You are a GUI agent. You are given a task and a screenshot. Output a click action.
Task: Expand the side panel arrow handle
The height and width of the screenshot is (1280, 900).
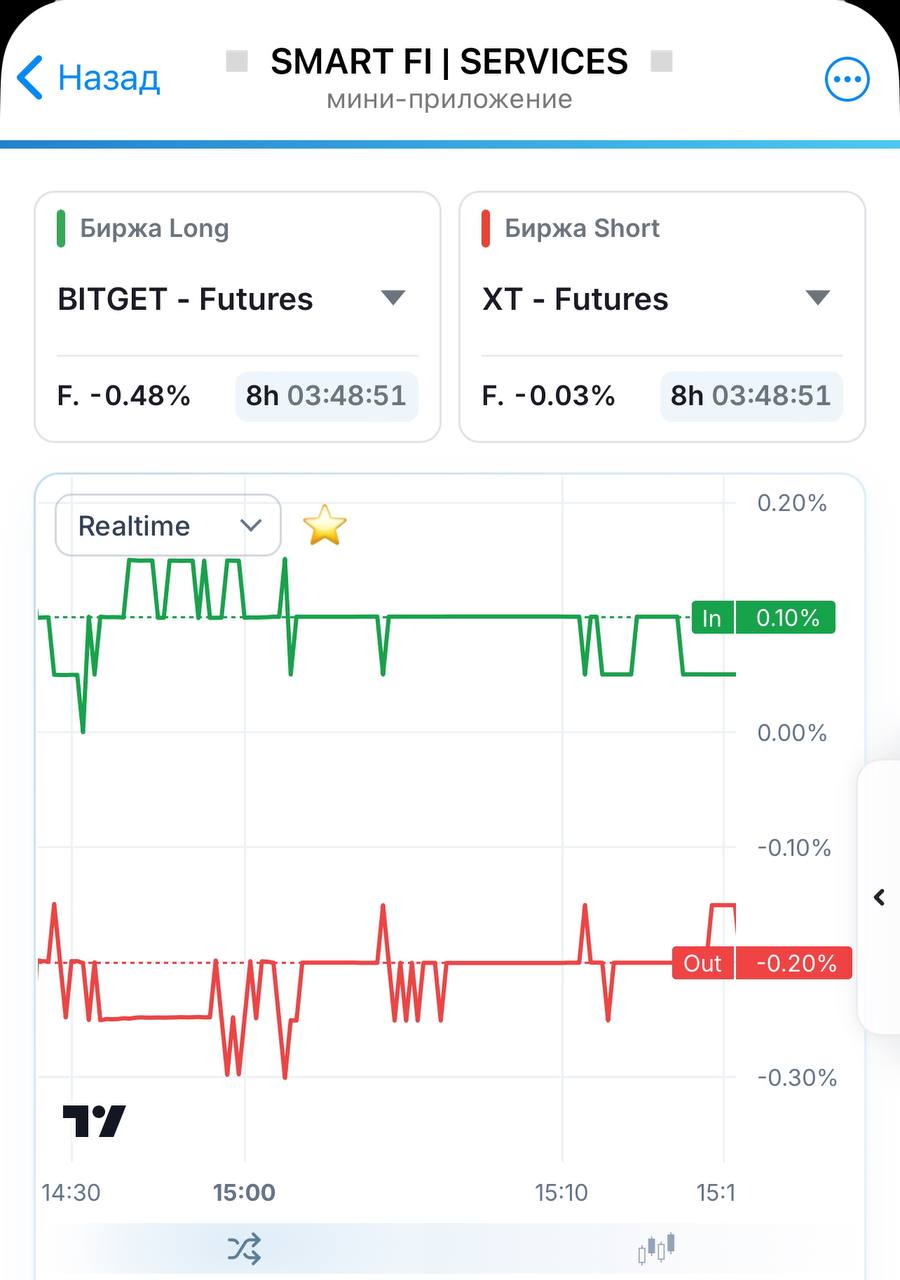coord(880,897)
